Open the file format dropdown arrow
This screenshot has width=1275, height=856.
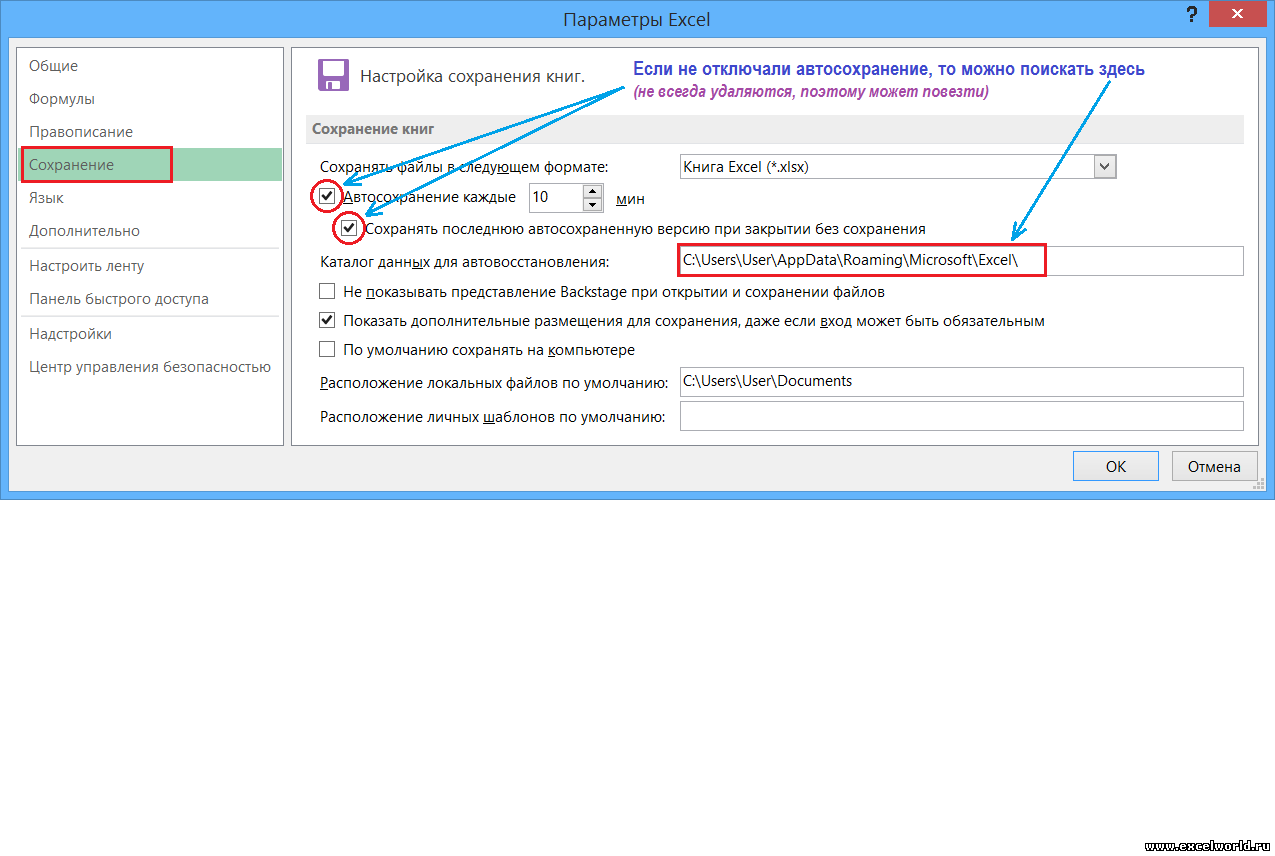1105,167
